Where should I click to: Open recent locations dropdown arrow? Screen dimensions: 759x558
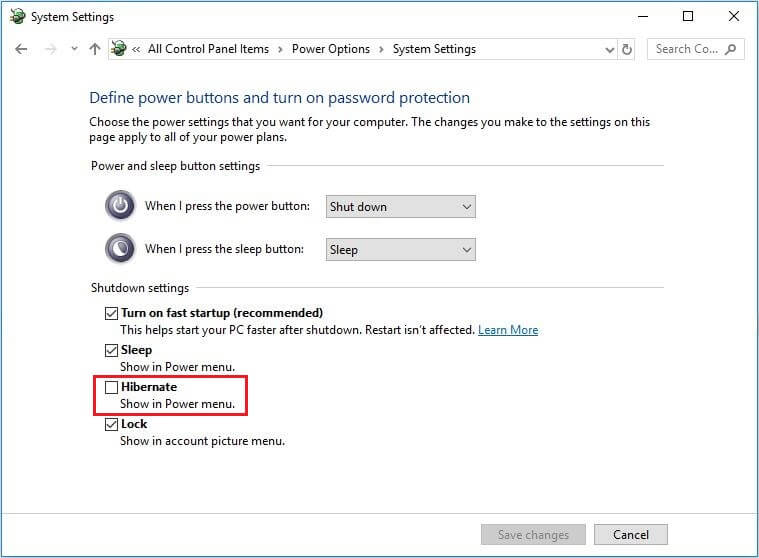tap(74, 49)
